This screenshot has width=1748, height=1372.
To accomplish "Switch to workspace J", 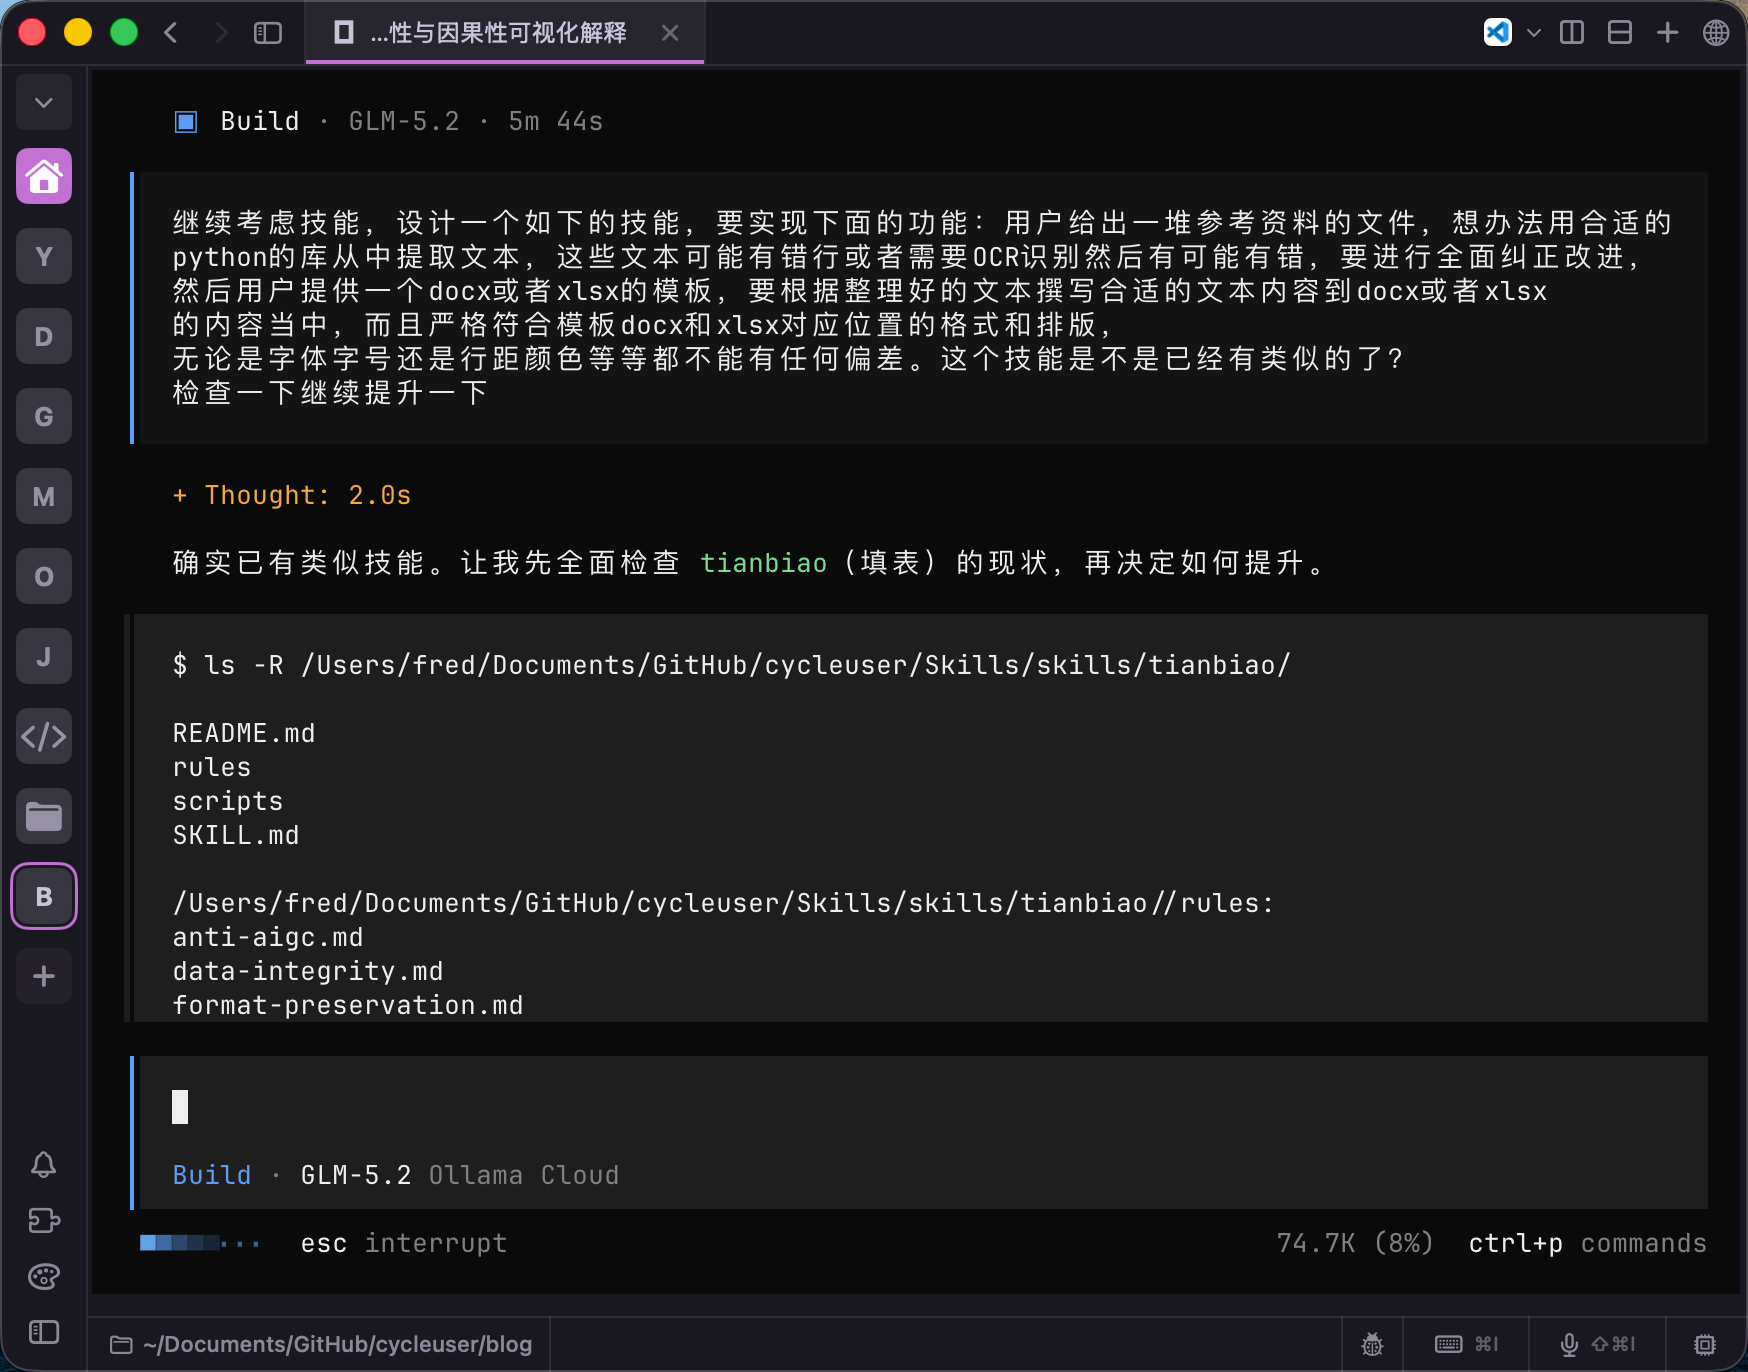I will point(44,656).
